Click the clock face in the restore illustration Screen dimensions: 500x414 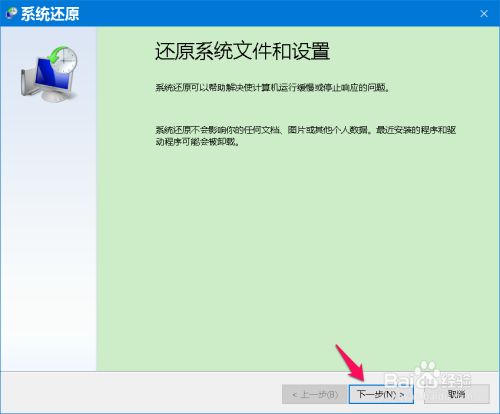[67, 60]
